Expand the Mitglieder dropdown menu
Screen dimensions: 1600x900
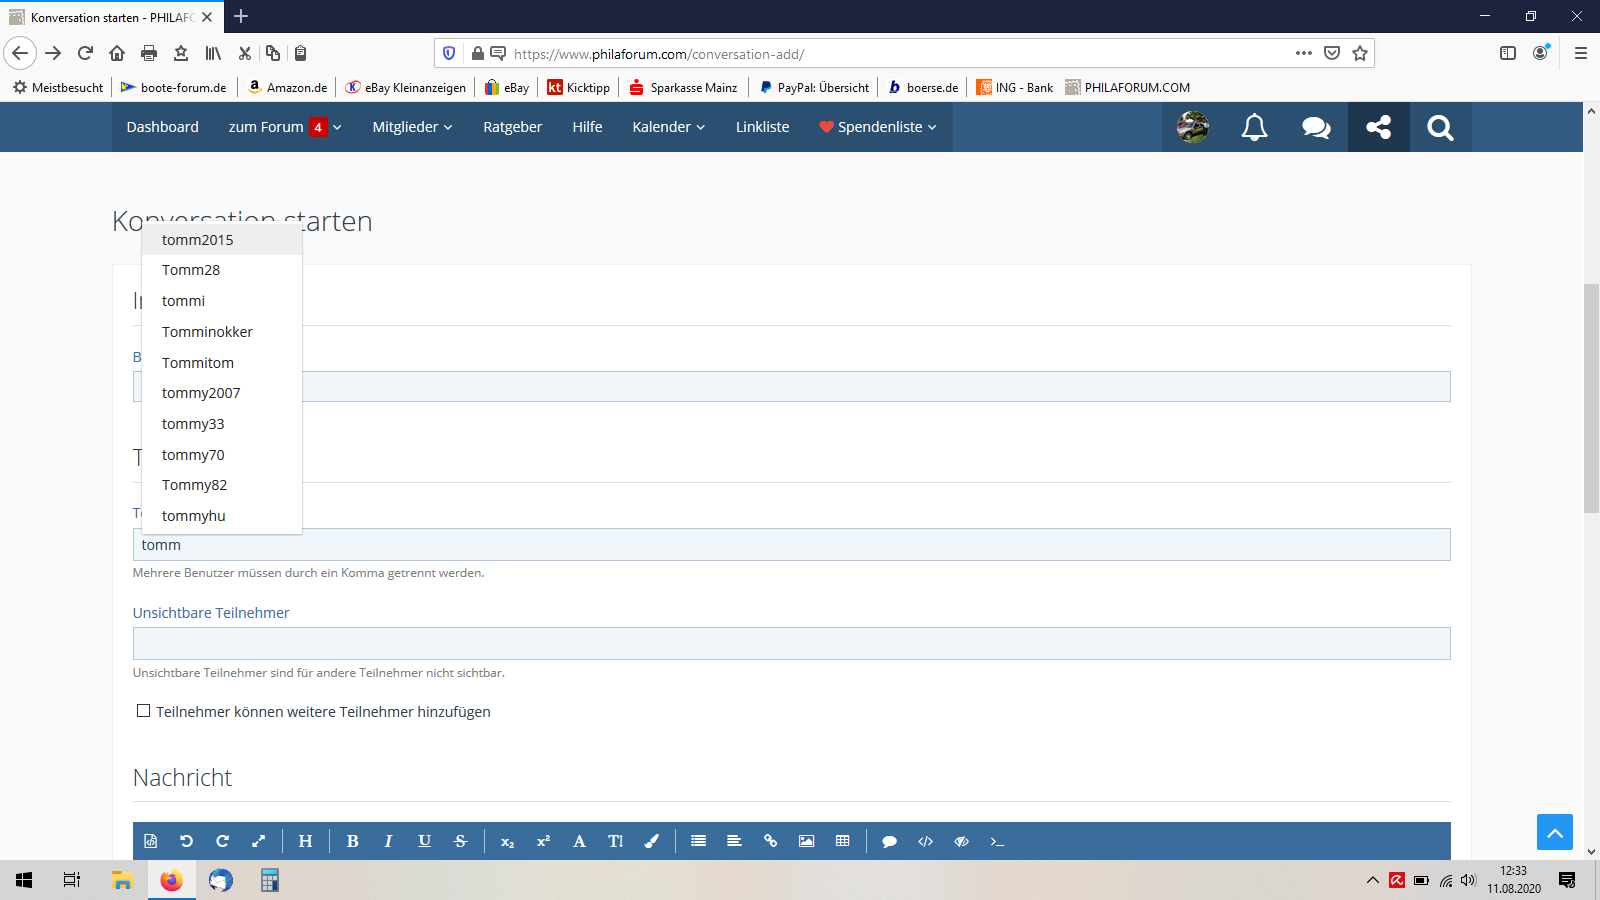tap(412, 127)
